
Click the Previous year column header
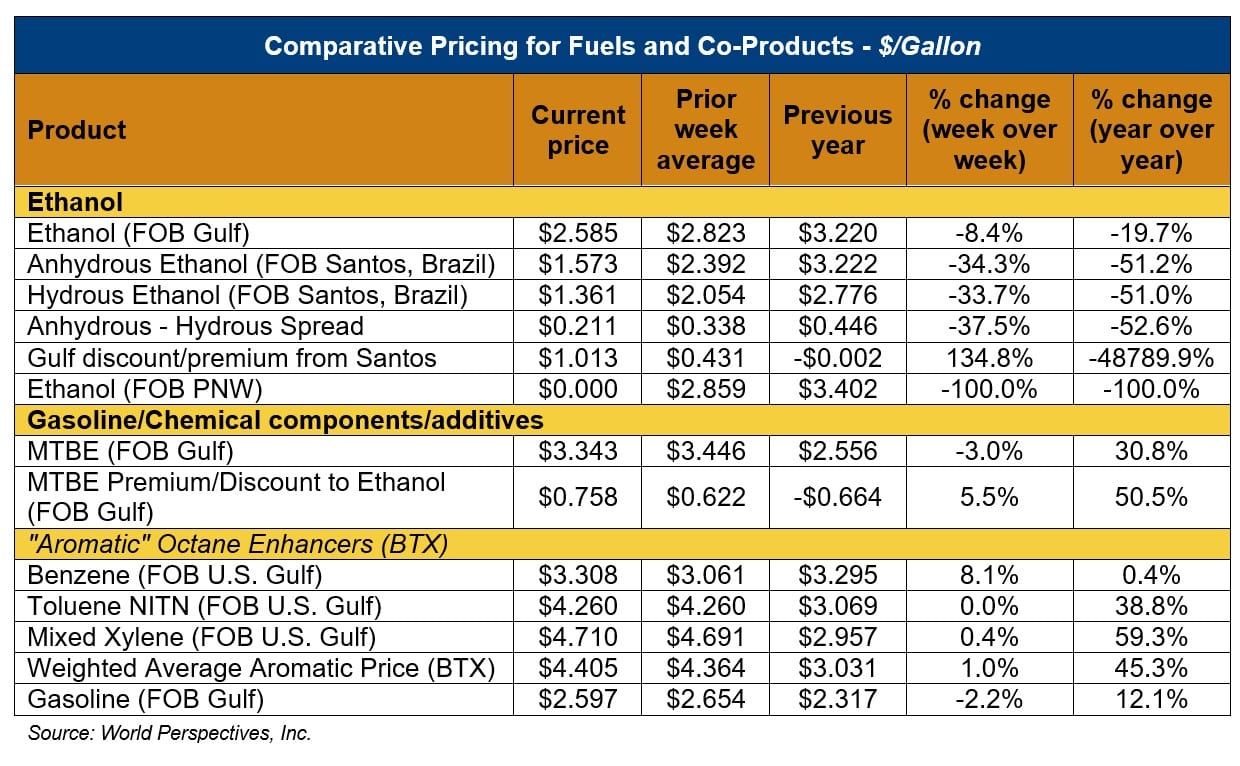(x=837, y=130)
